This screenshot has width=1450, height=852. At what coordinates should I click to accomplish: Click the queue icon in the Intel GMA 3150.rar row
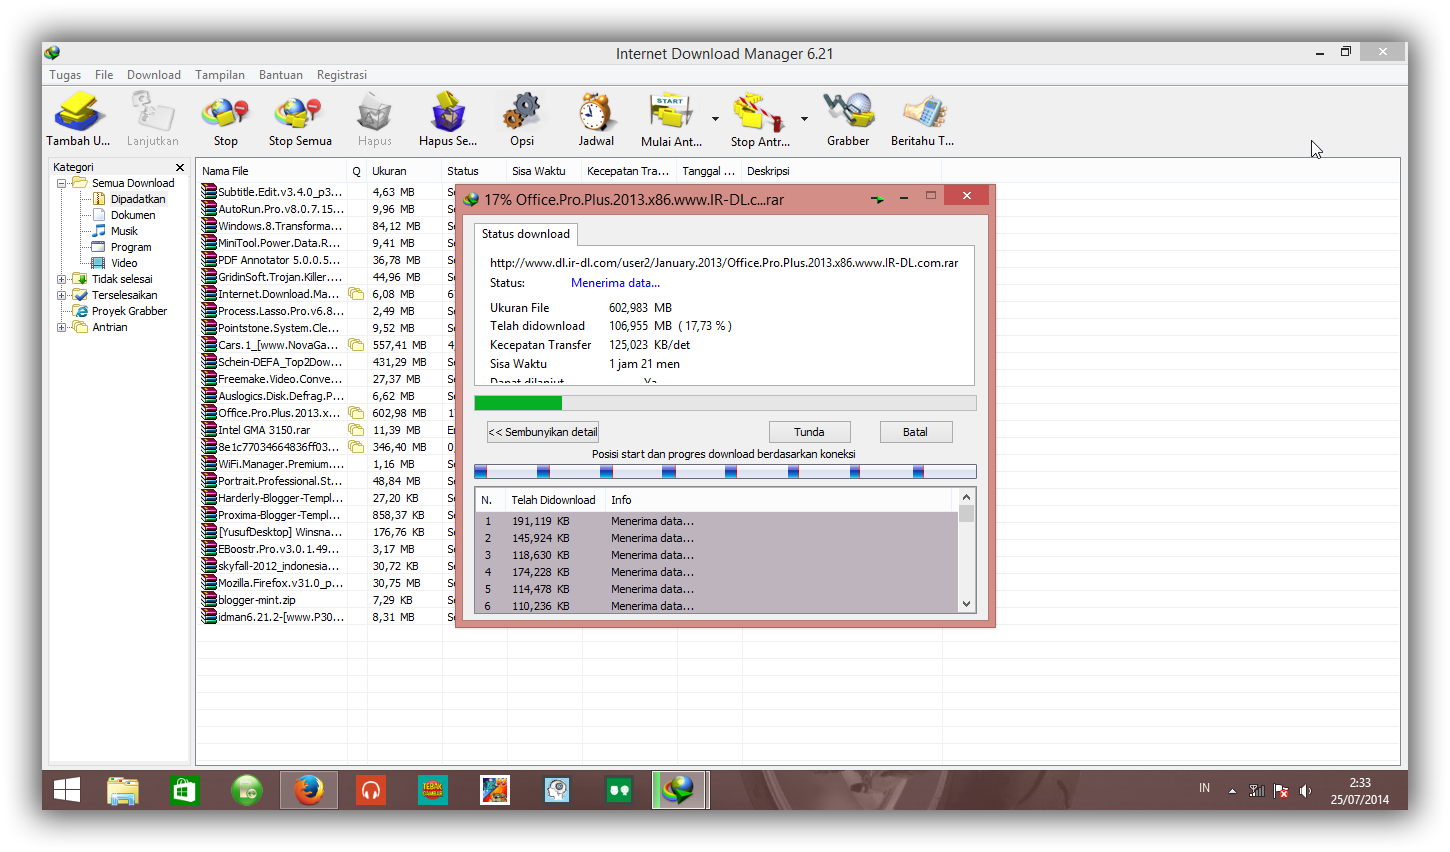click(356, 430)
